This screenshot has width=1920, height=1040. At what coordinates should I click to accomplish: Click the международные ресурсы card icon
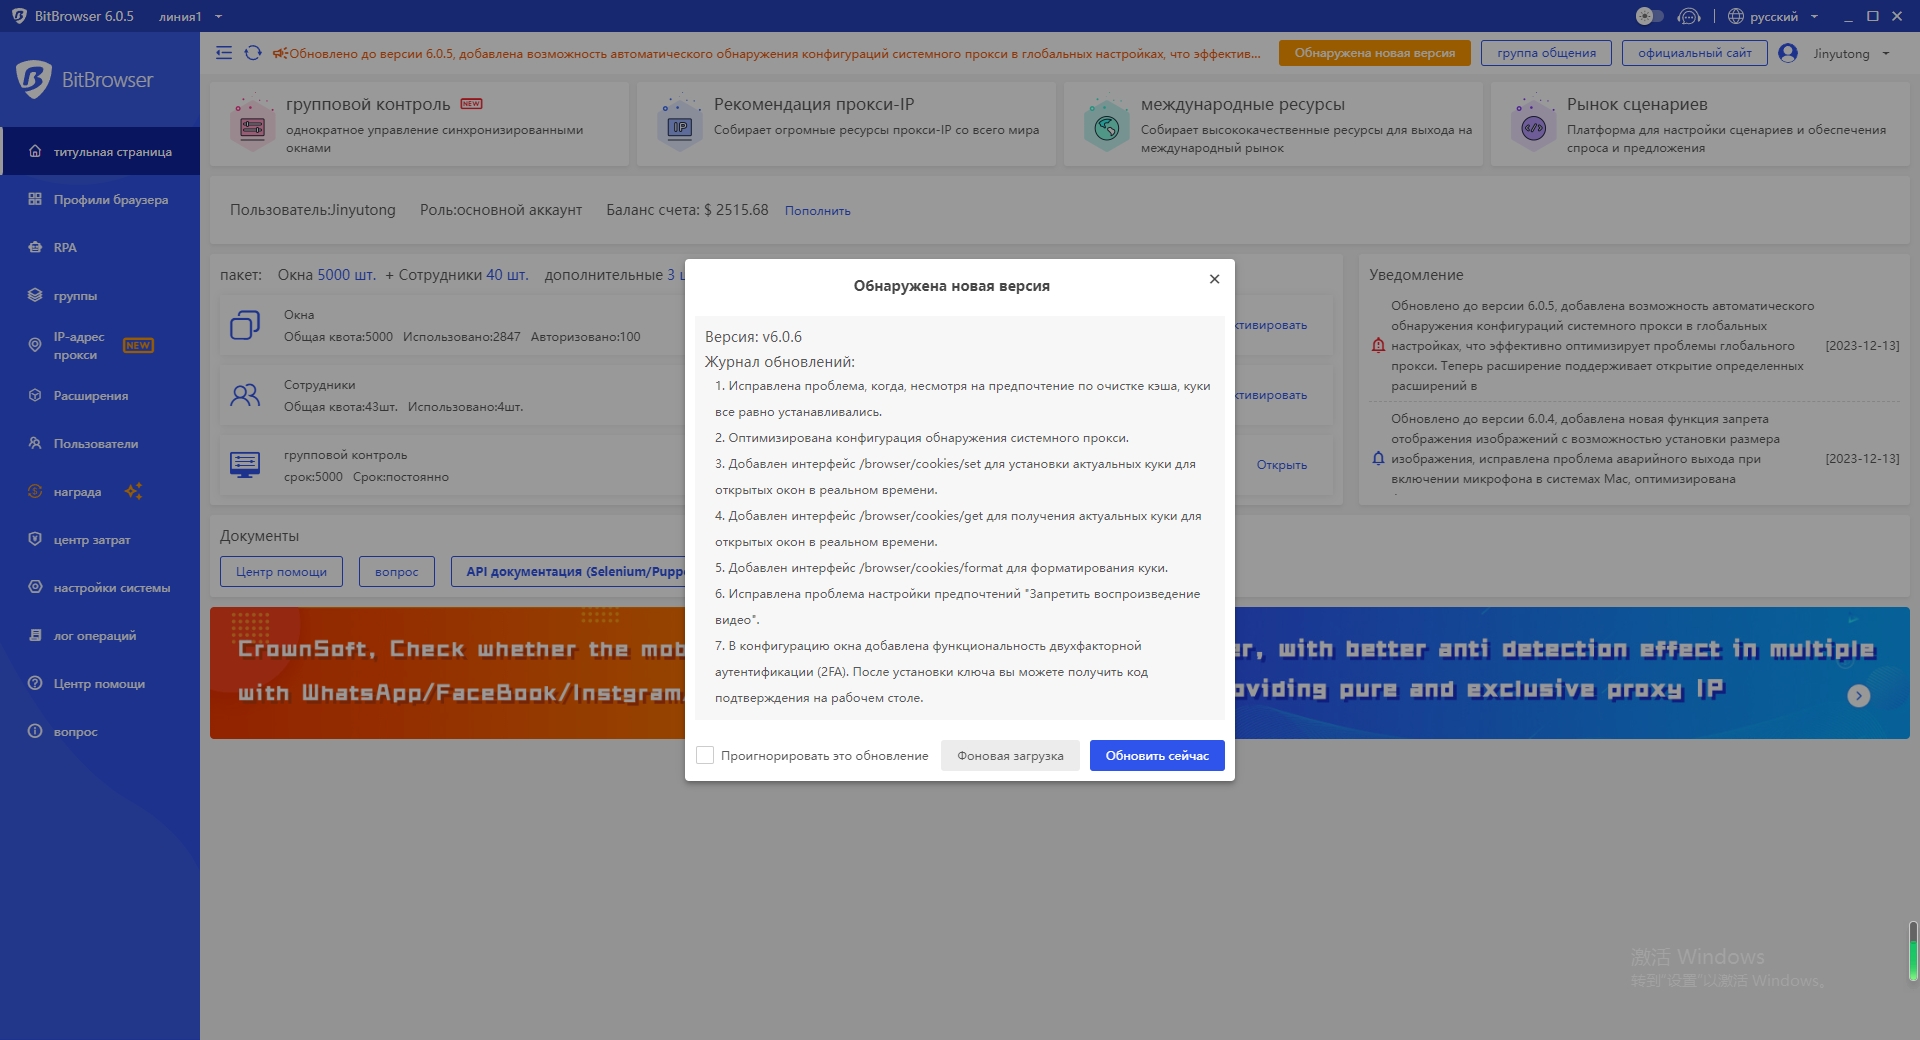pyautogui.click(x=1106, y=124)
